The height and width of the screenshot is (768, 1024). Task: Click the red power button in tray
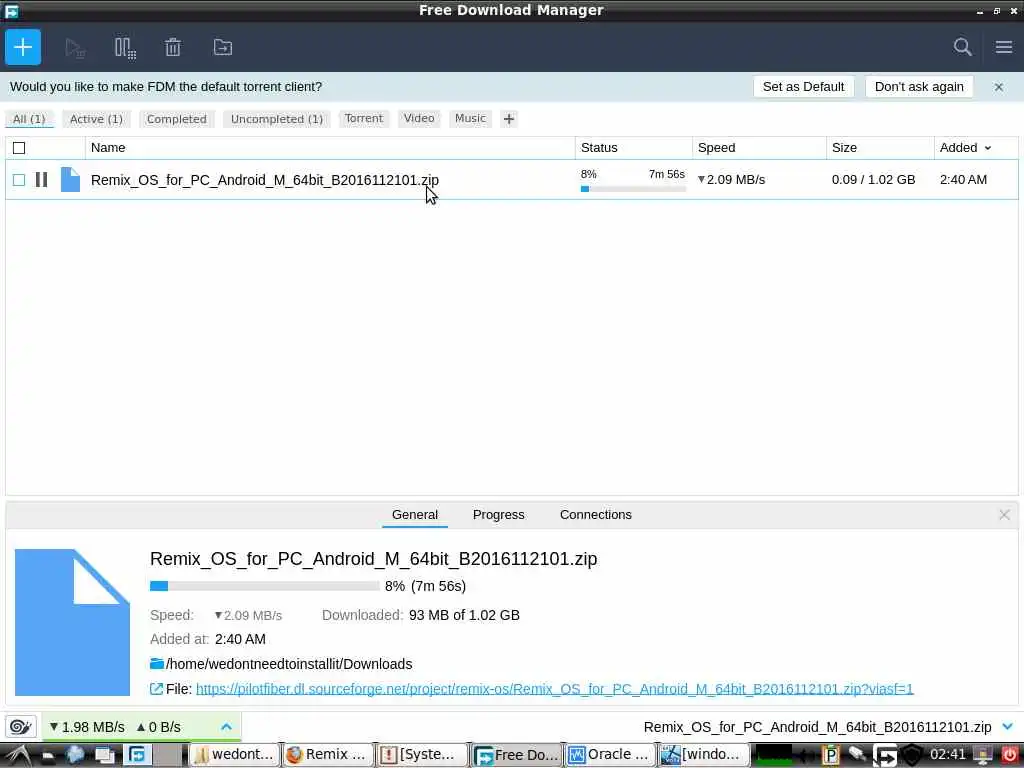click(1010, 755)
